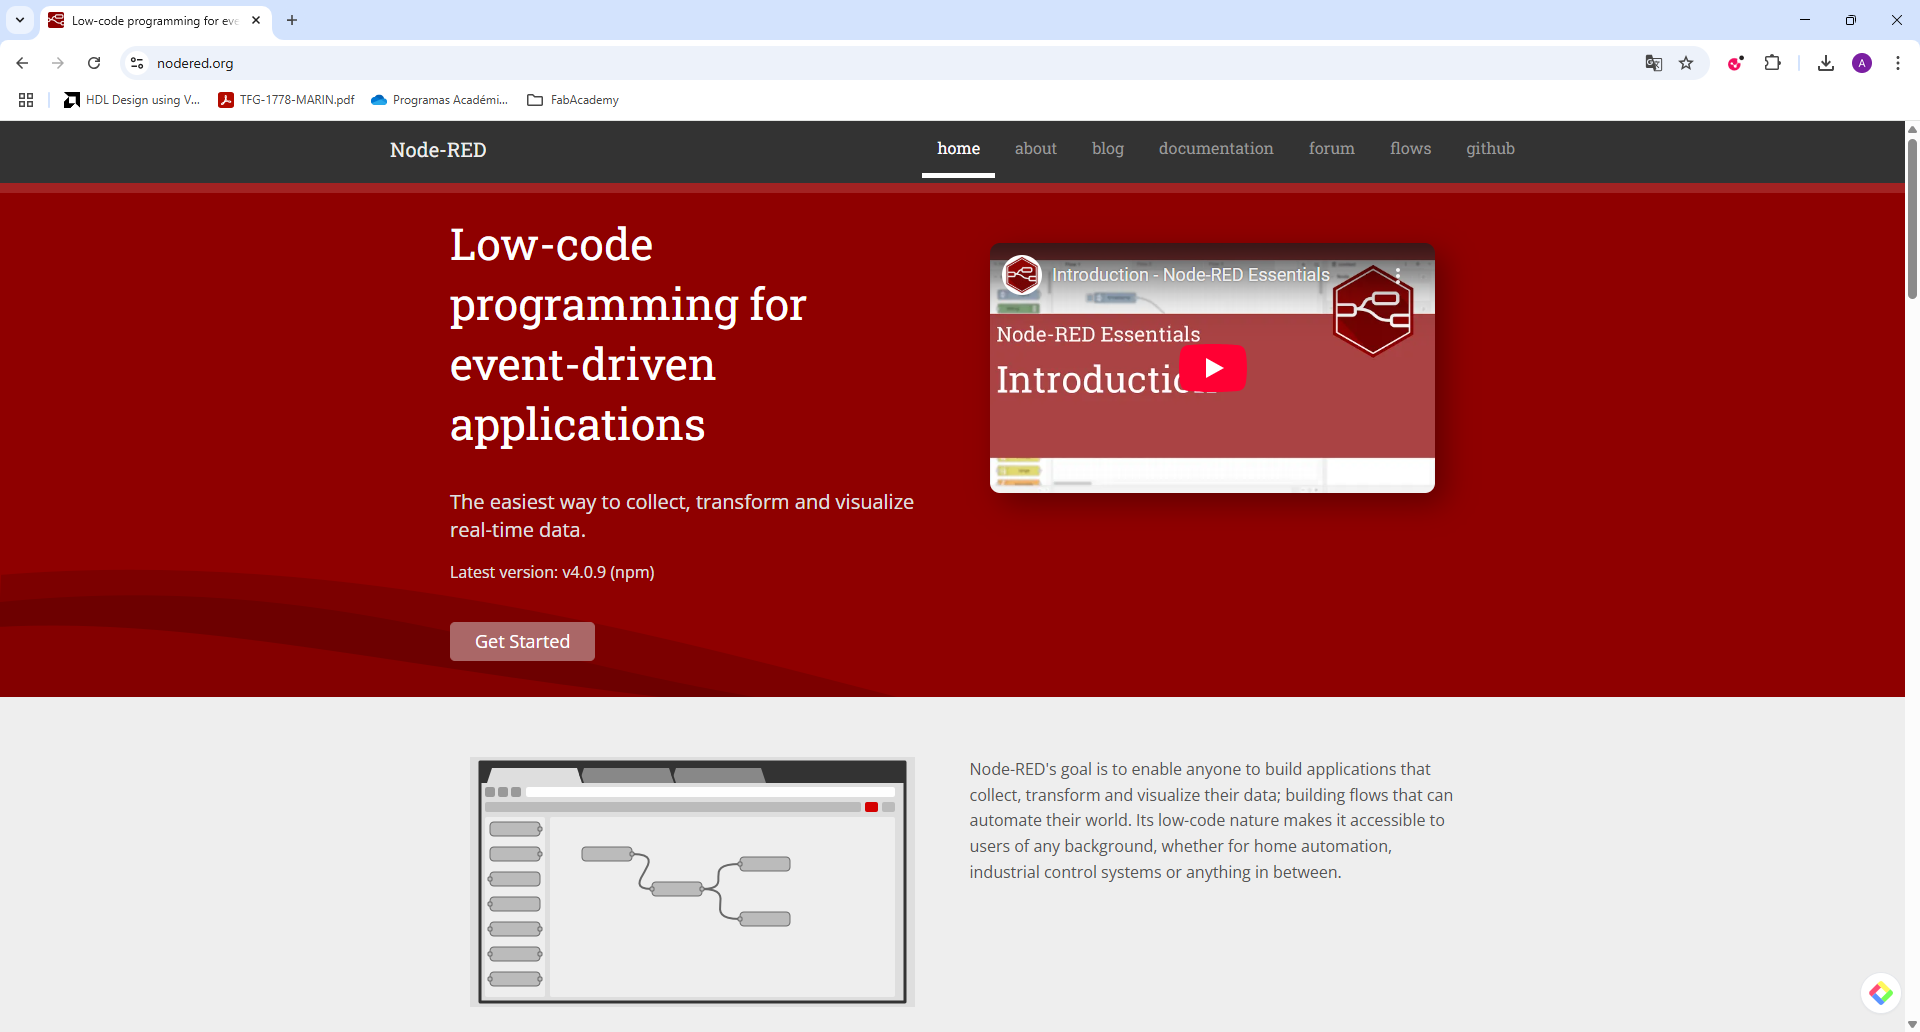Open the HDL Design using V... bookmark
Image resolution: width=1920 pixels, height=1032 pixels.
pos(132,100)
